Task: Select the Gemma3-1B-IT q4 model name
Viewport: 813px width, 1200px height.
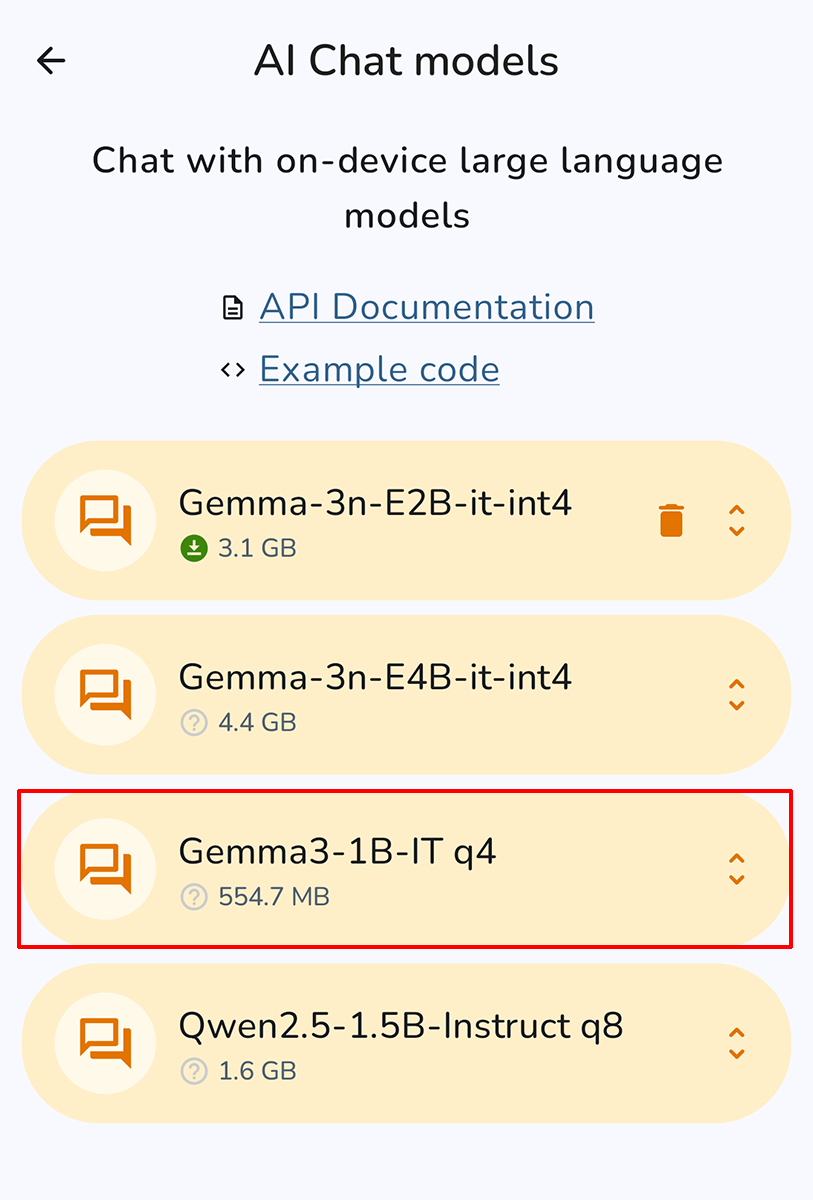Action: click(338, 851)
